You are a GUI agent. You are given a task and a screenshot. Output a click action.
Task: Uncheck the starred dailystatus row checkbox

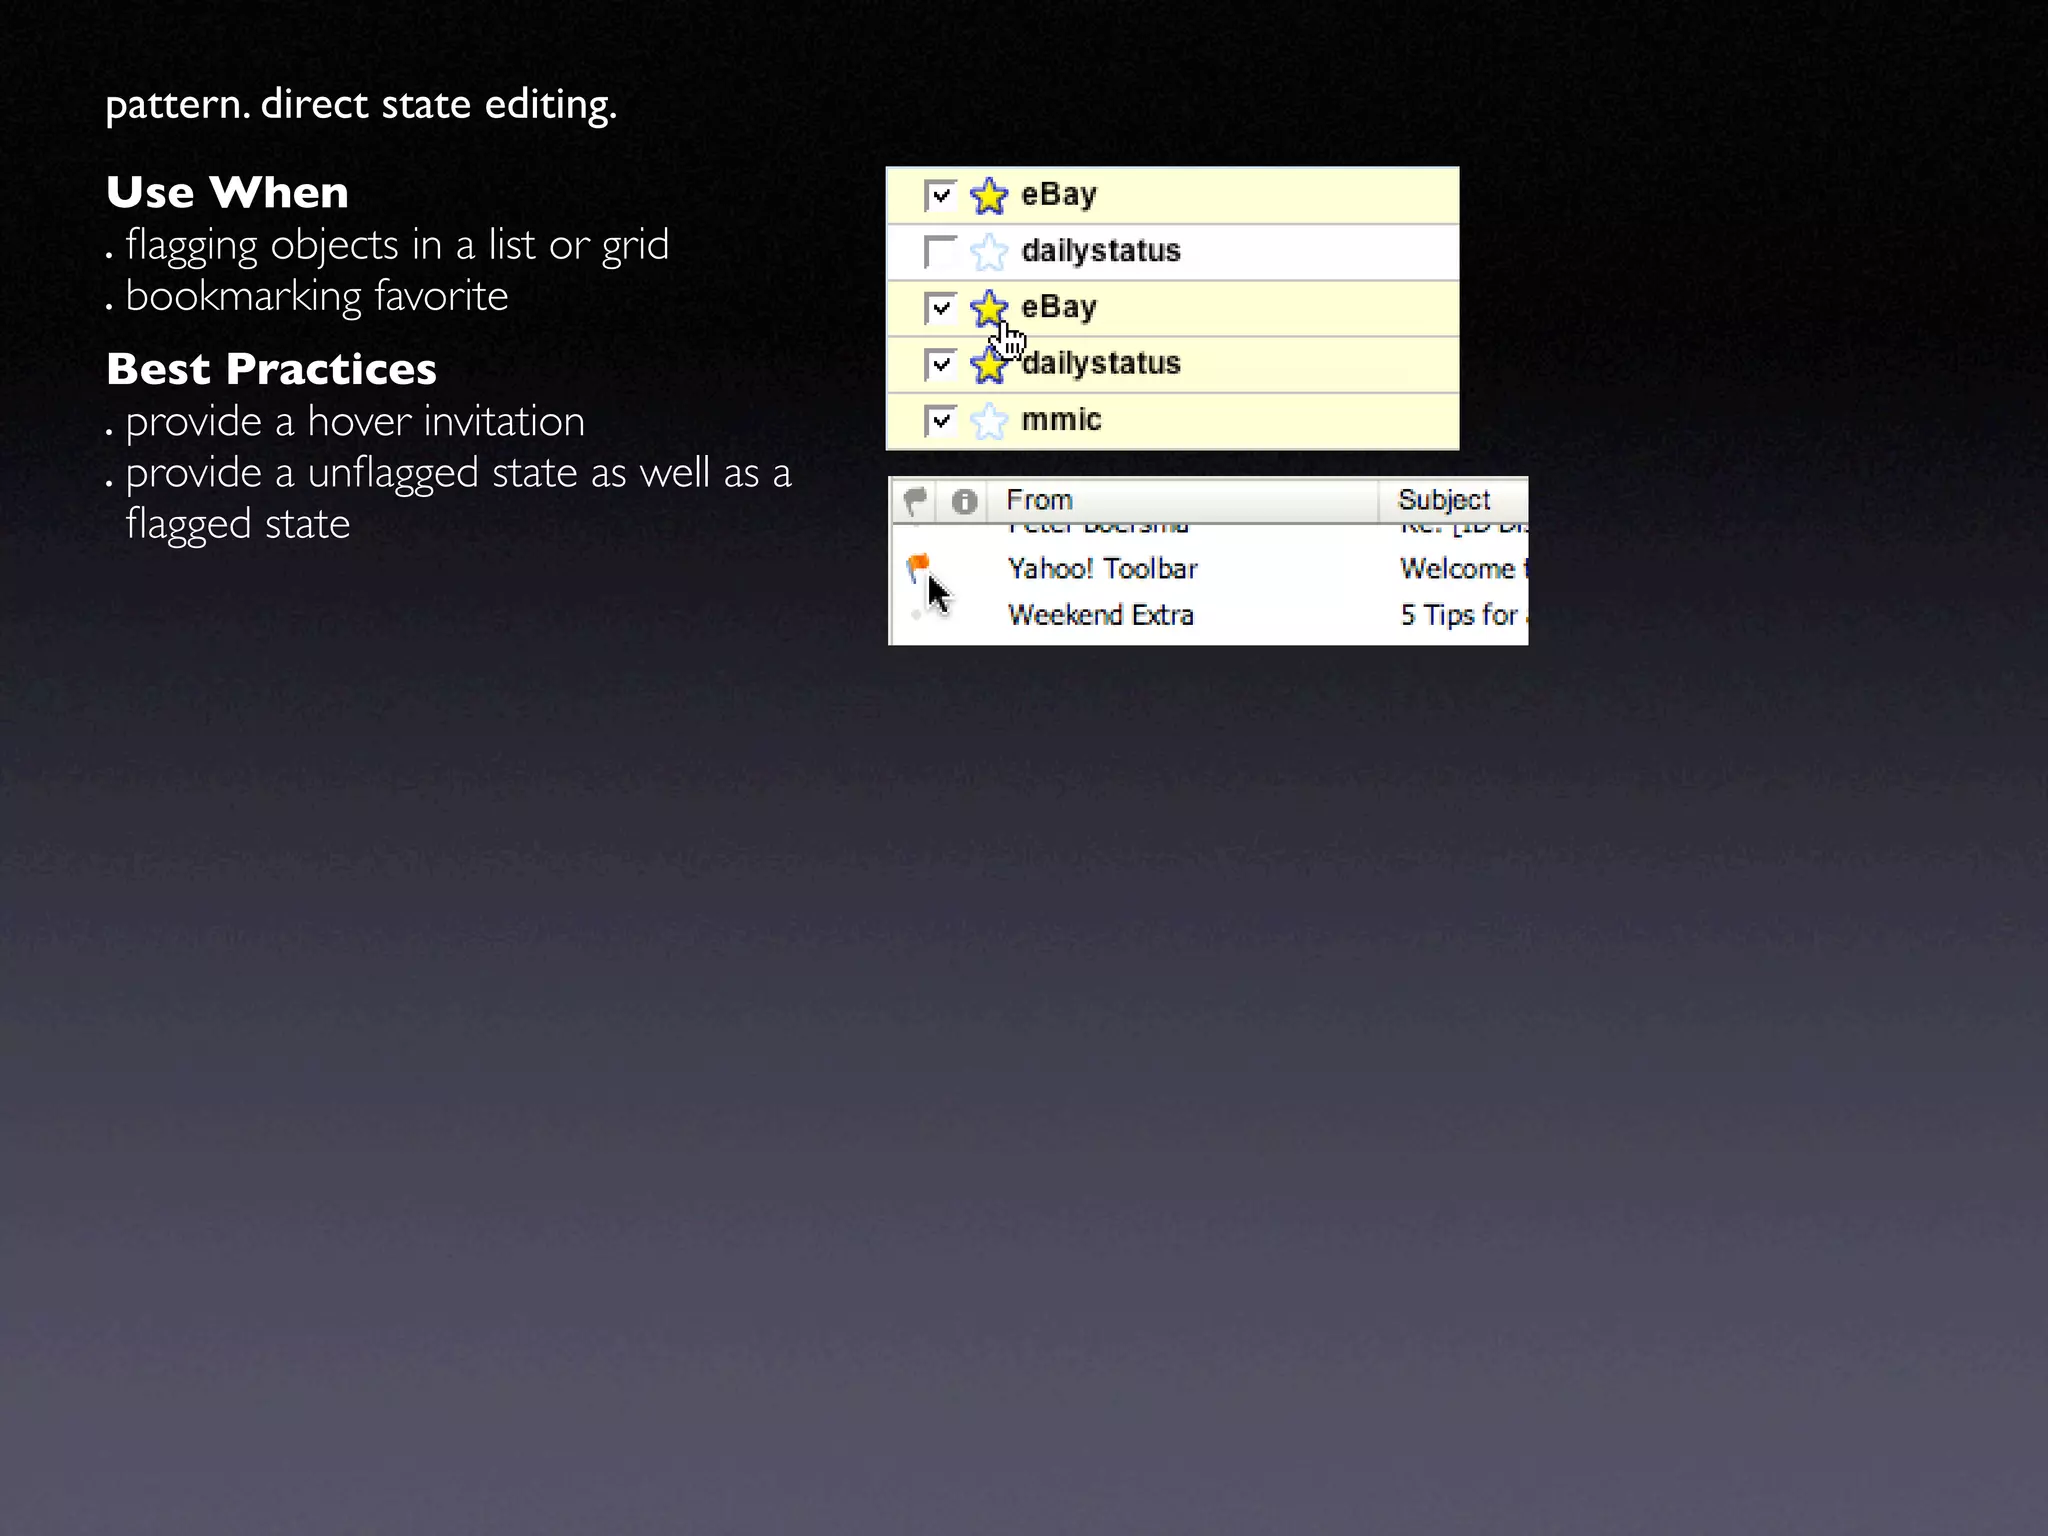click(x=940, y=365)
